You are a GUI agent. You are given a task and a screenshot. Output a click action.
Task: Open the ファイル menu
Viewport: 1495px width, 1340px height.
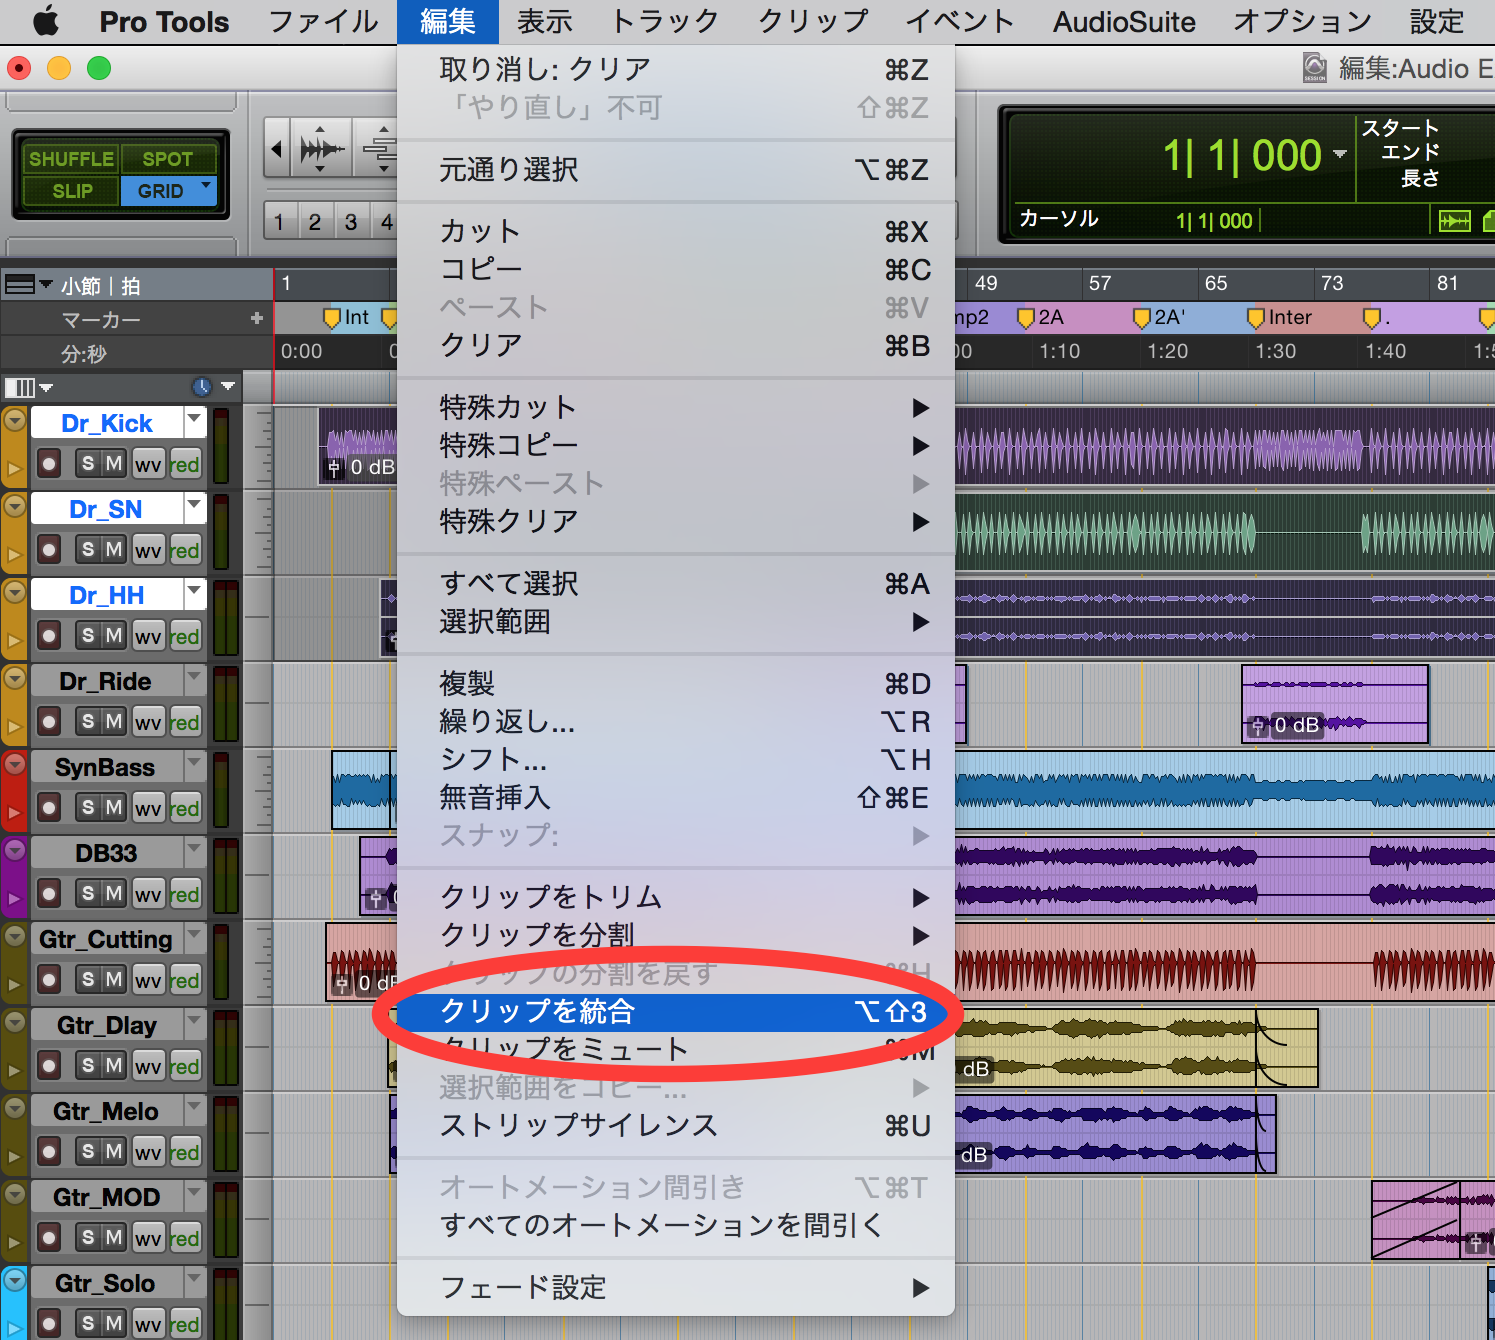click(324, 21)
